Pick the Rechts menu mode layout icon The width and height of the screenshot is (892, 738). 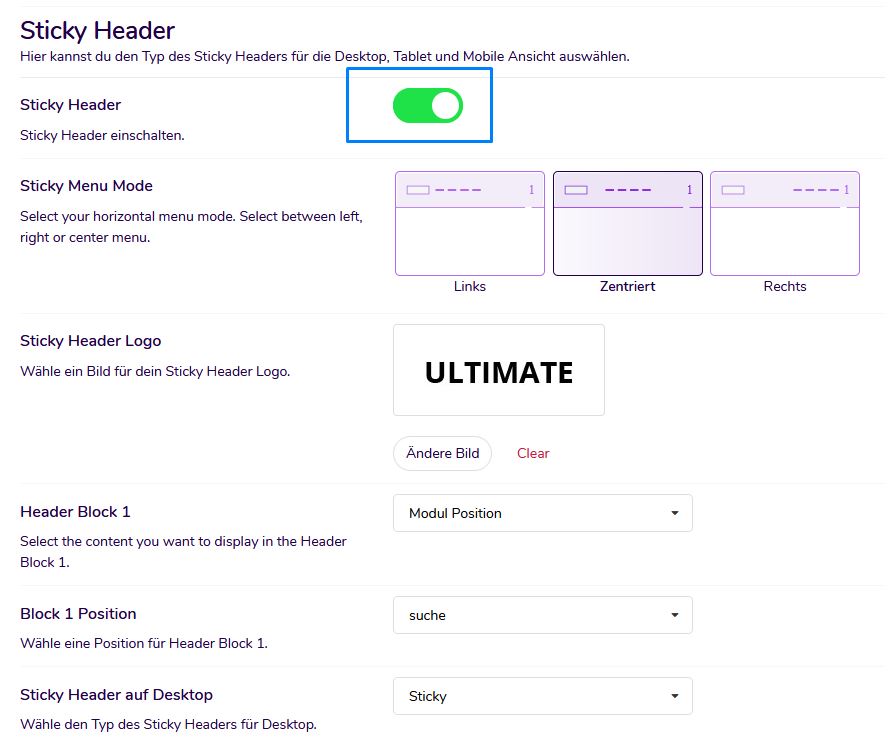click(x=784, y=223)
